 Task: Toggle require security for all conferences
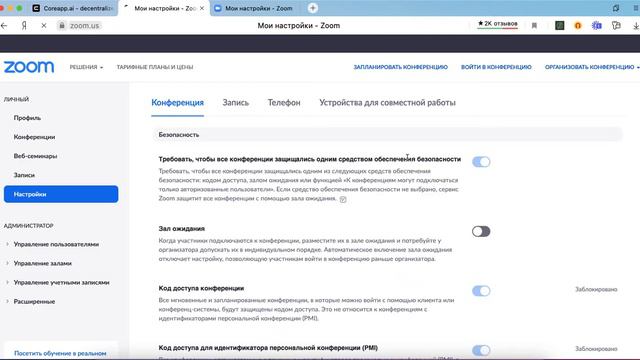[481, 162]
